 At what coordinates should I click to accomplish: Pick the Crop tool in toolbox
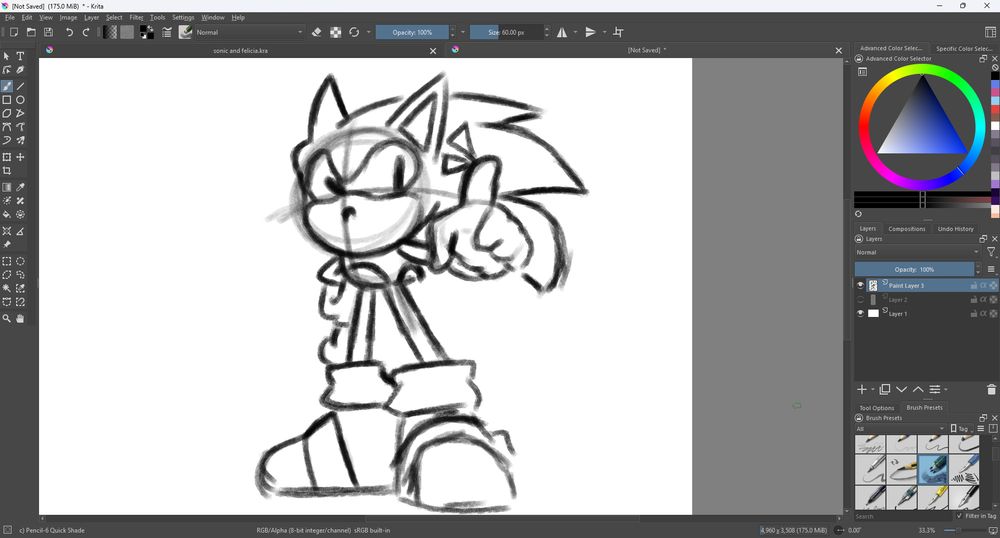[7, 171]
